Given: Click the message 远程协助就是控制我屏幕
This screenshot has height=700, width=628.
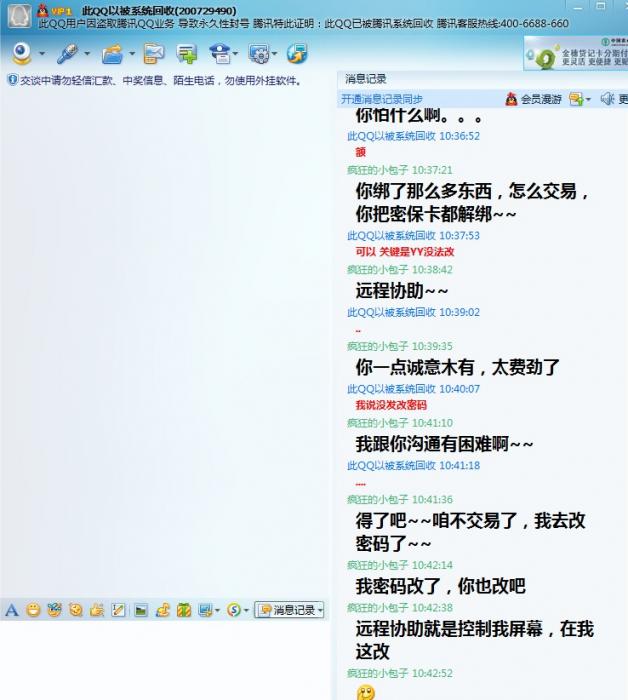Looking at the screenshot, I should click(x=474, y=640).
